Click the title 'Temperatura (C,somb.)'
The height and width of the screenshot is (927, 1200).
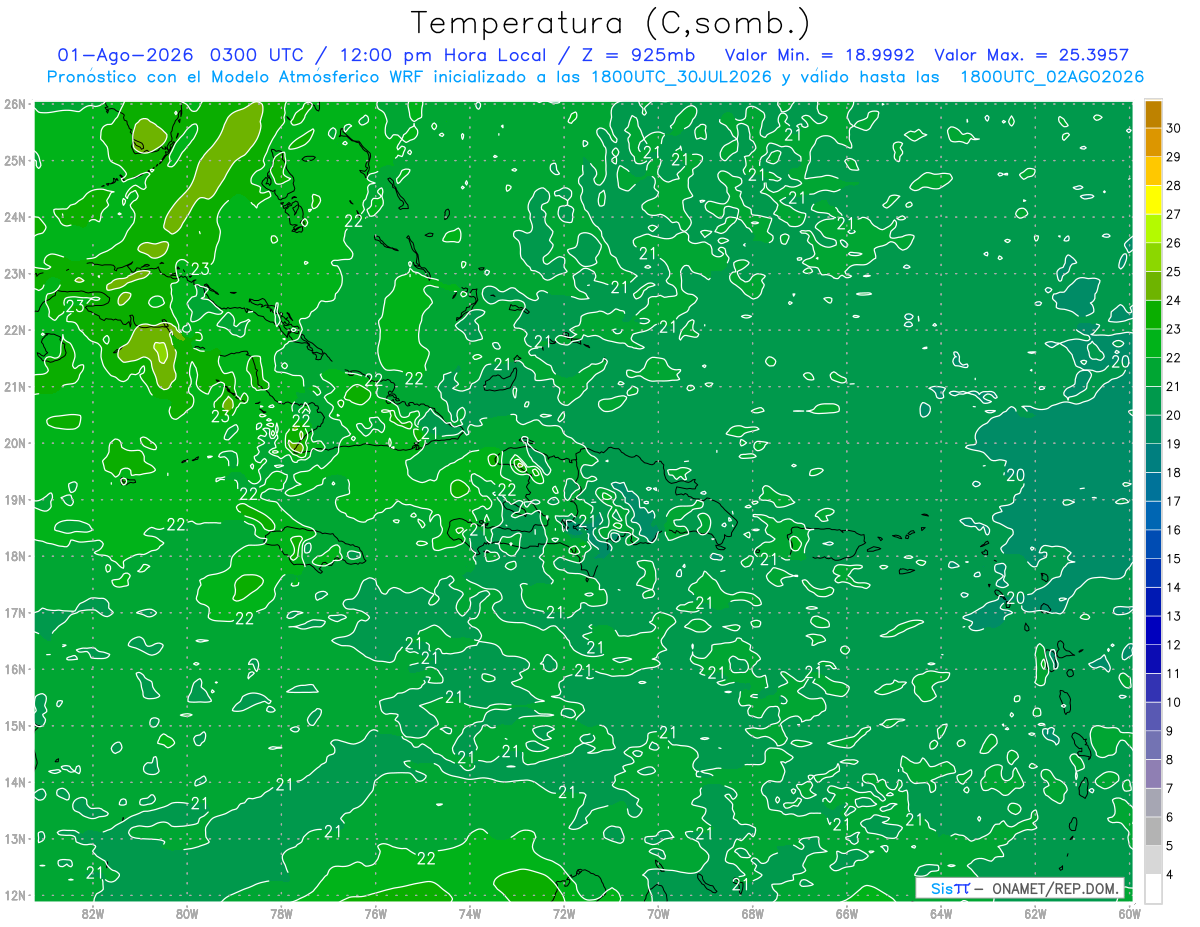pyautogui.click(x=611, y=24)
